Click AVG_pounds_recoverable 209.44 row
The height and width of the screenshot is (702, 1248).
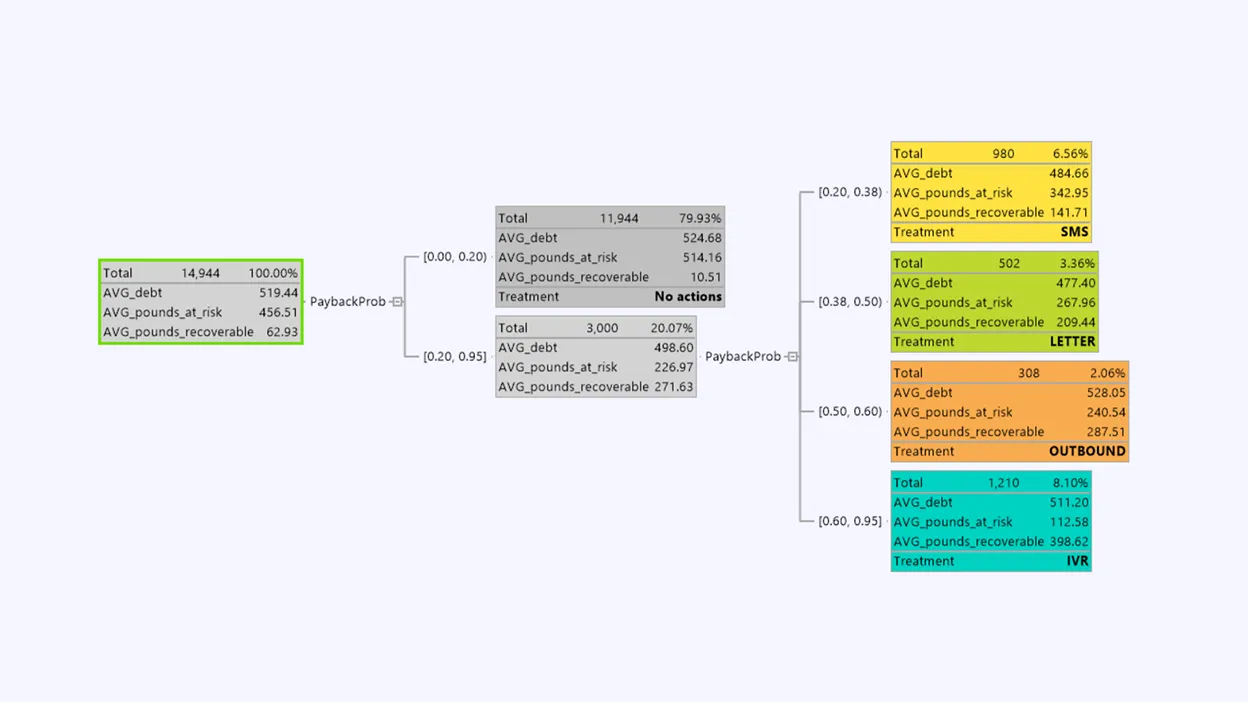[x=995, y=322]
